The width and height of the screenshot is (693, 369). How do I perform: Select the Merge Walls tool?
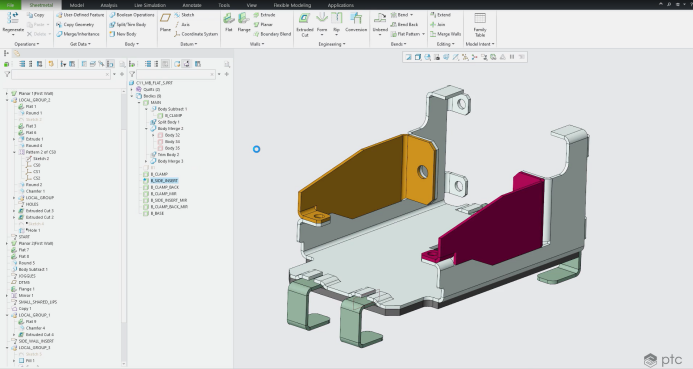pos(446,34)
